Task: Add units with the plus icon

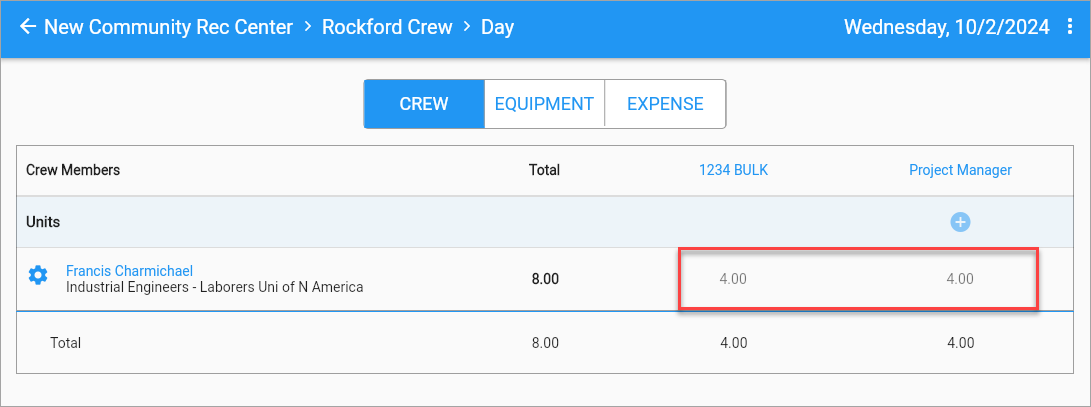Action: pyautogui.click(x=960, y=222)
